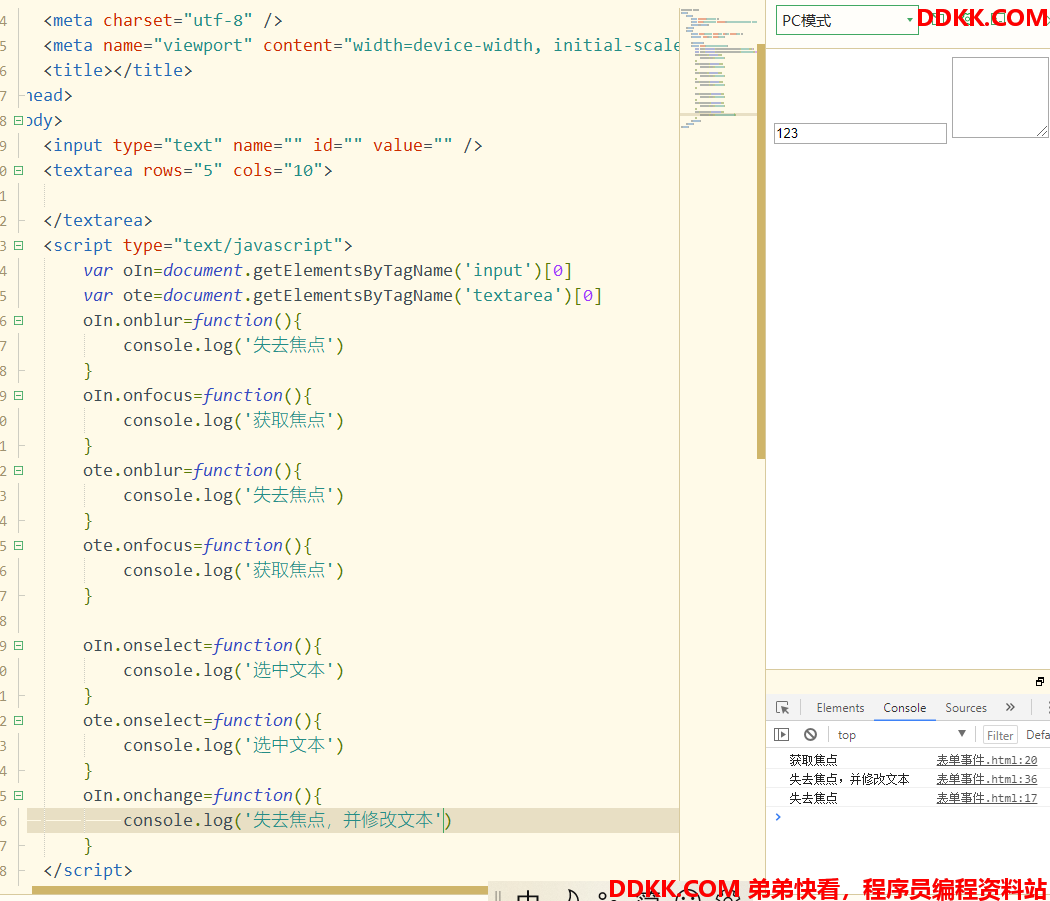This screenshot has width=1050, height=901.
Task: Switch to the Sources tab
Action: coord(966,707)
